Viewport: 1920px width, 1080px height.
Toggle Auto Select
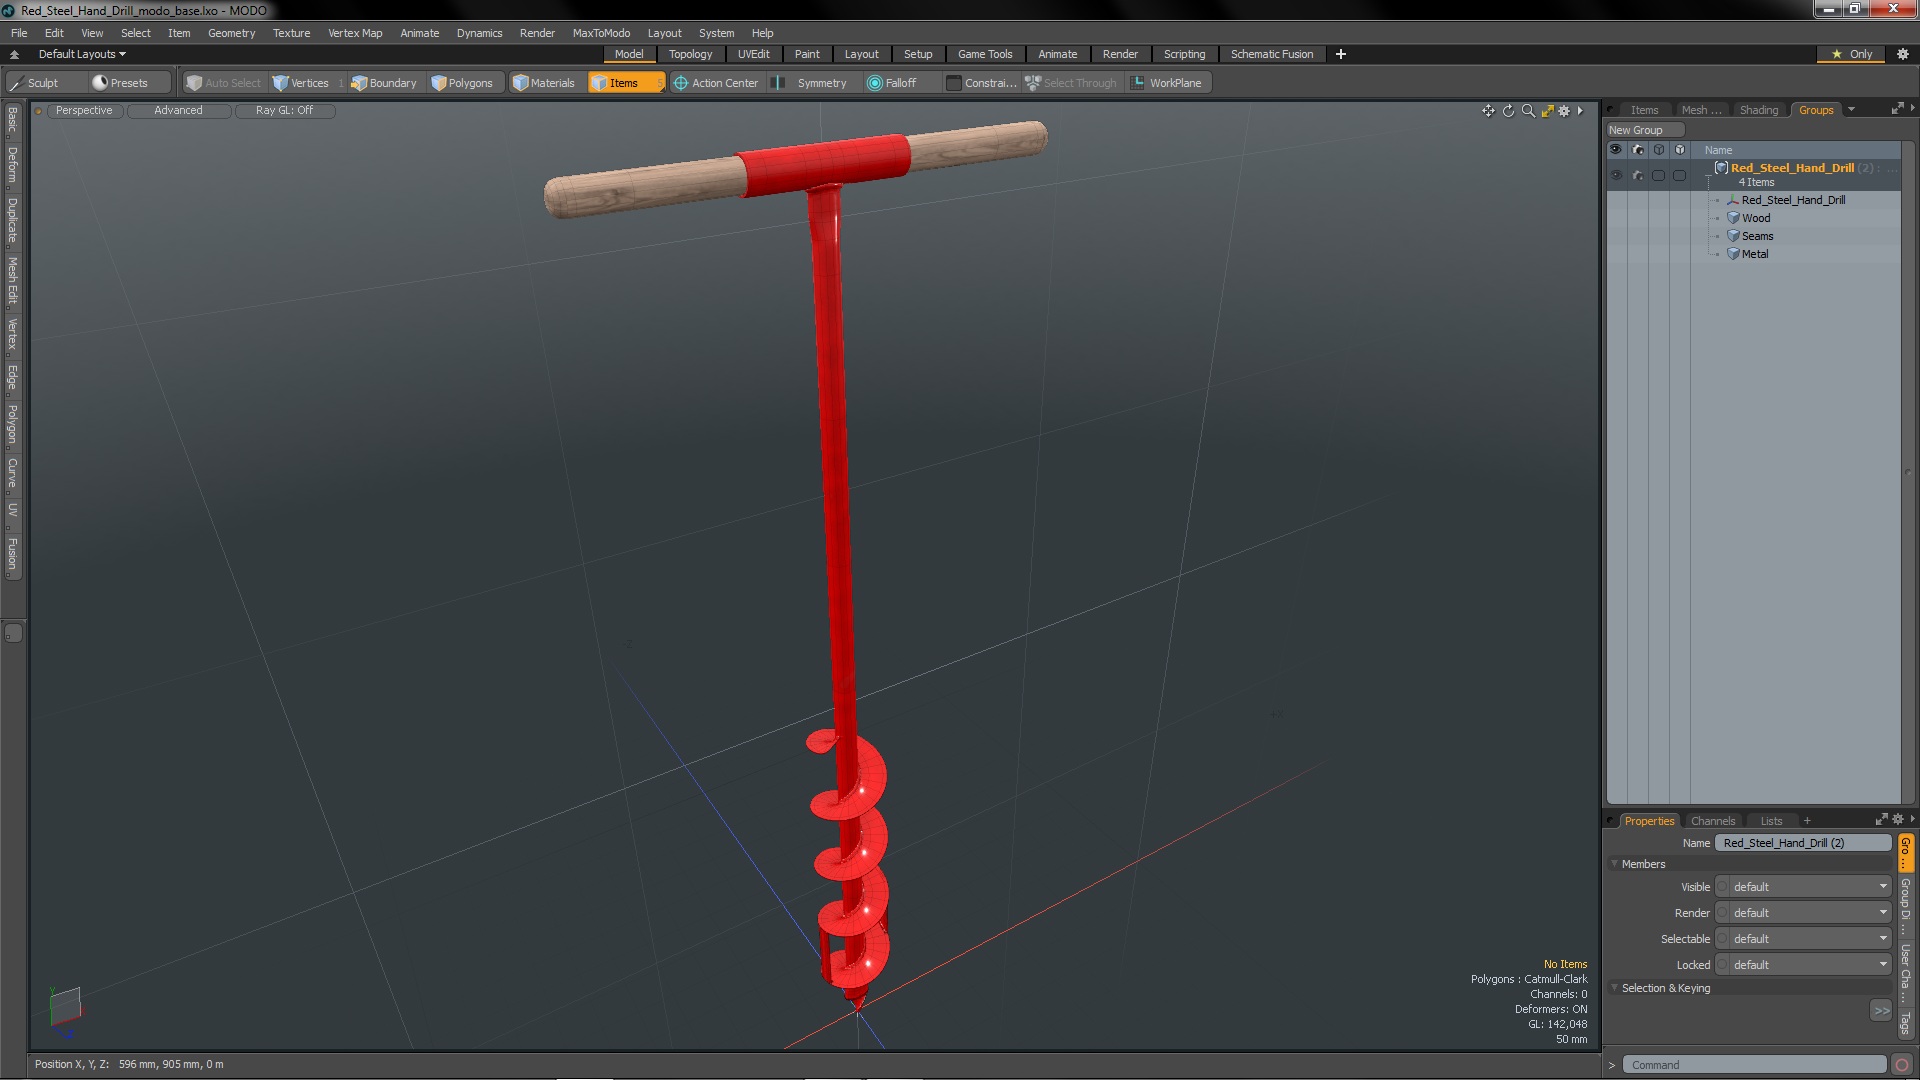click(224, 83)
